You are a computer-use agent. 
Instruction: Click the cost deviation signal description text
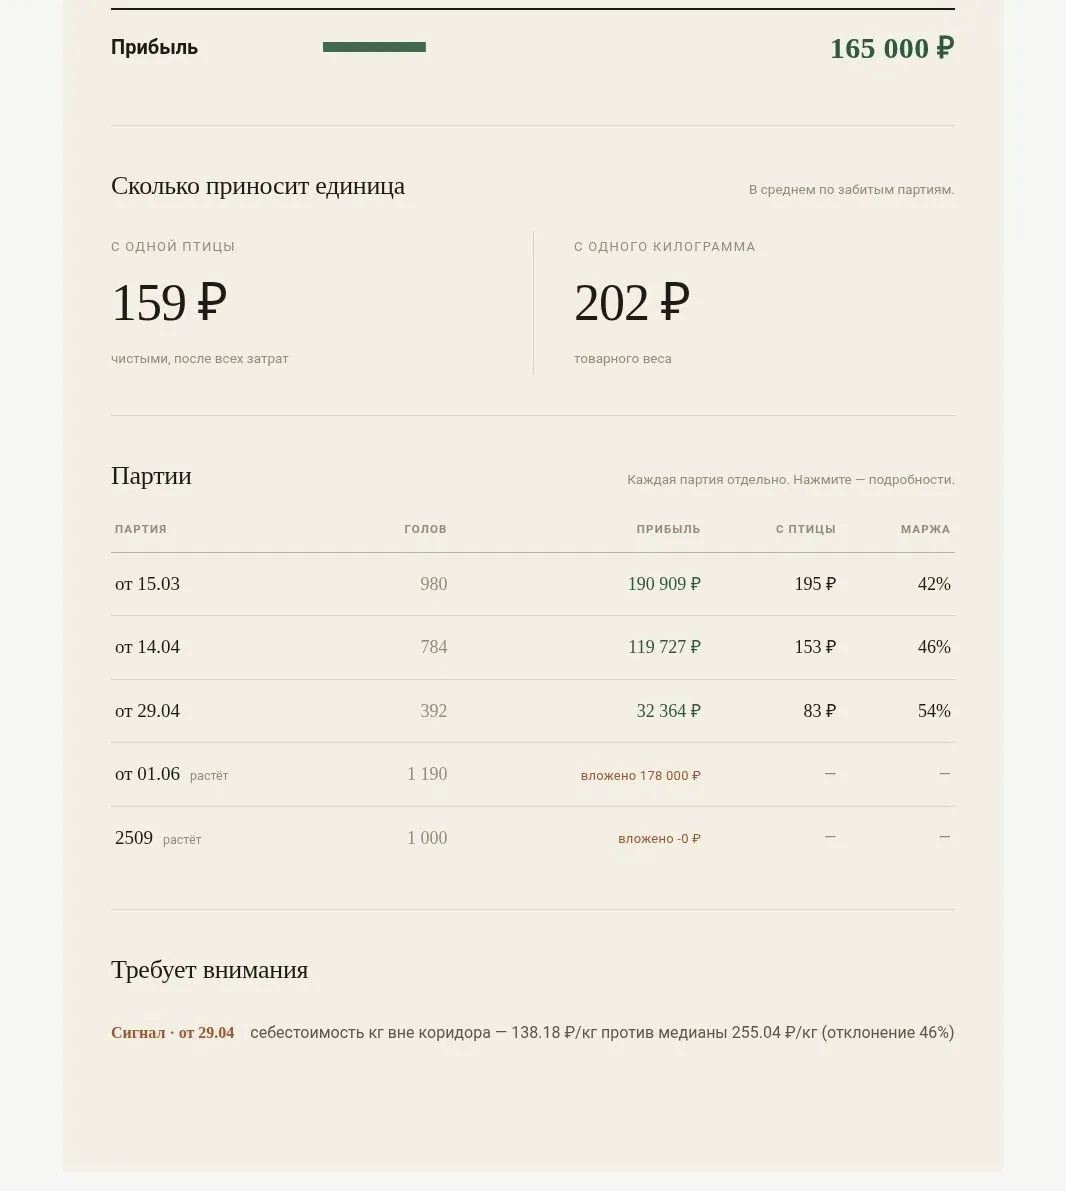pyautogui.click(x=602, y=1032)
